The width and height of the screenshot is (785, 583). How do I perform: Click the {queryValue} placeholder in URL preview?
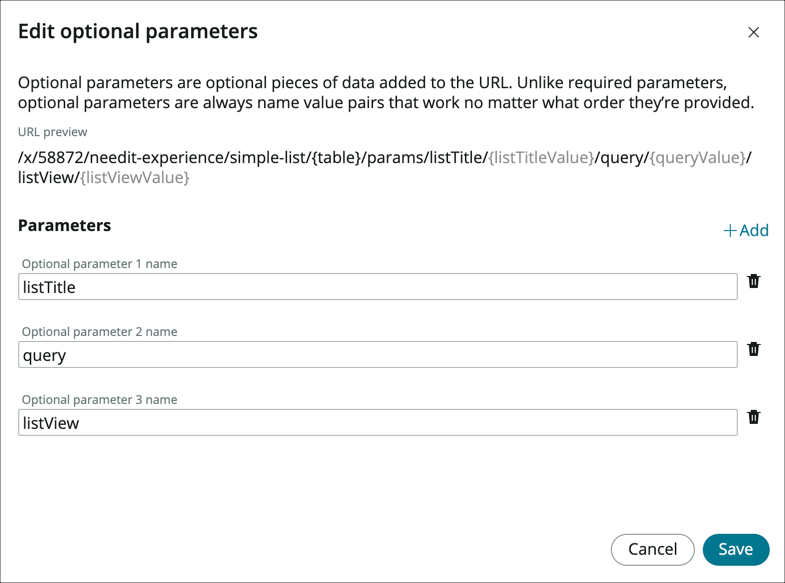tap(698, 158)
